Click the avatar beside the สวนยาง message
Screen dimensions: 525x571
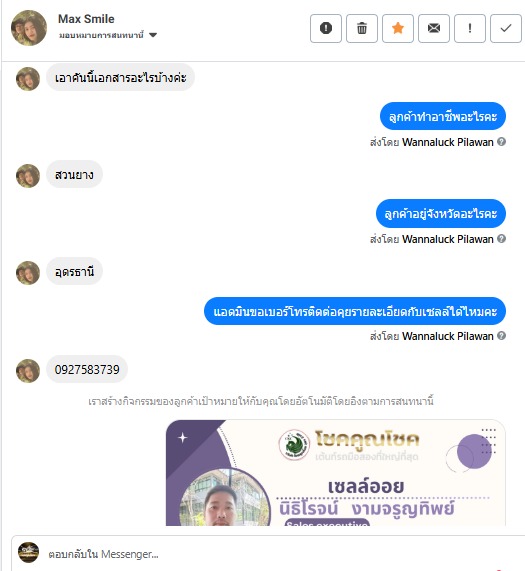(x=28, y=176)
